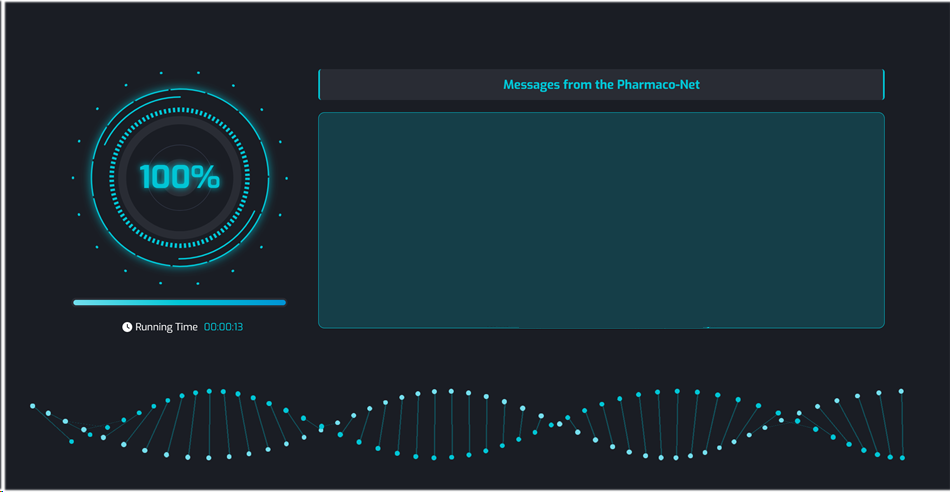Click the top-left corner of the messages panel
This screenshot has width=950, height=492.
coord(321,116)
